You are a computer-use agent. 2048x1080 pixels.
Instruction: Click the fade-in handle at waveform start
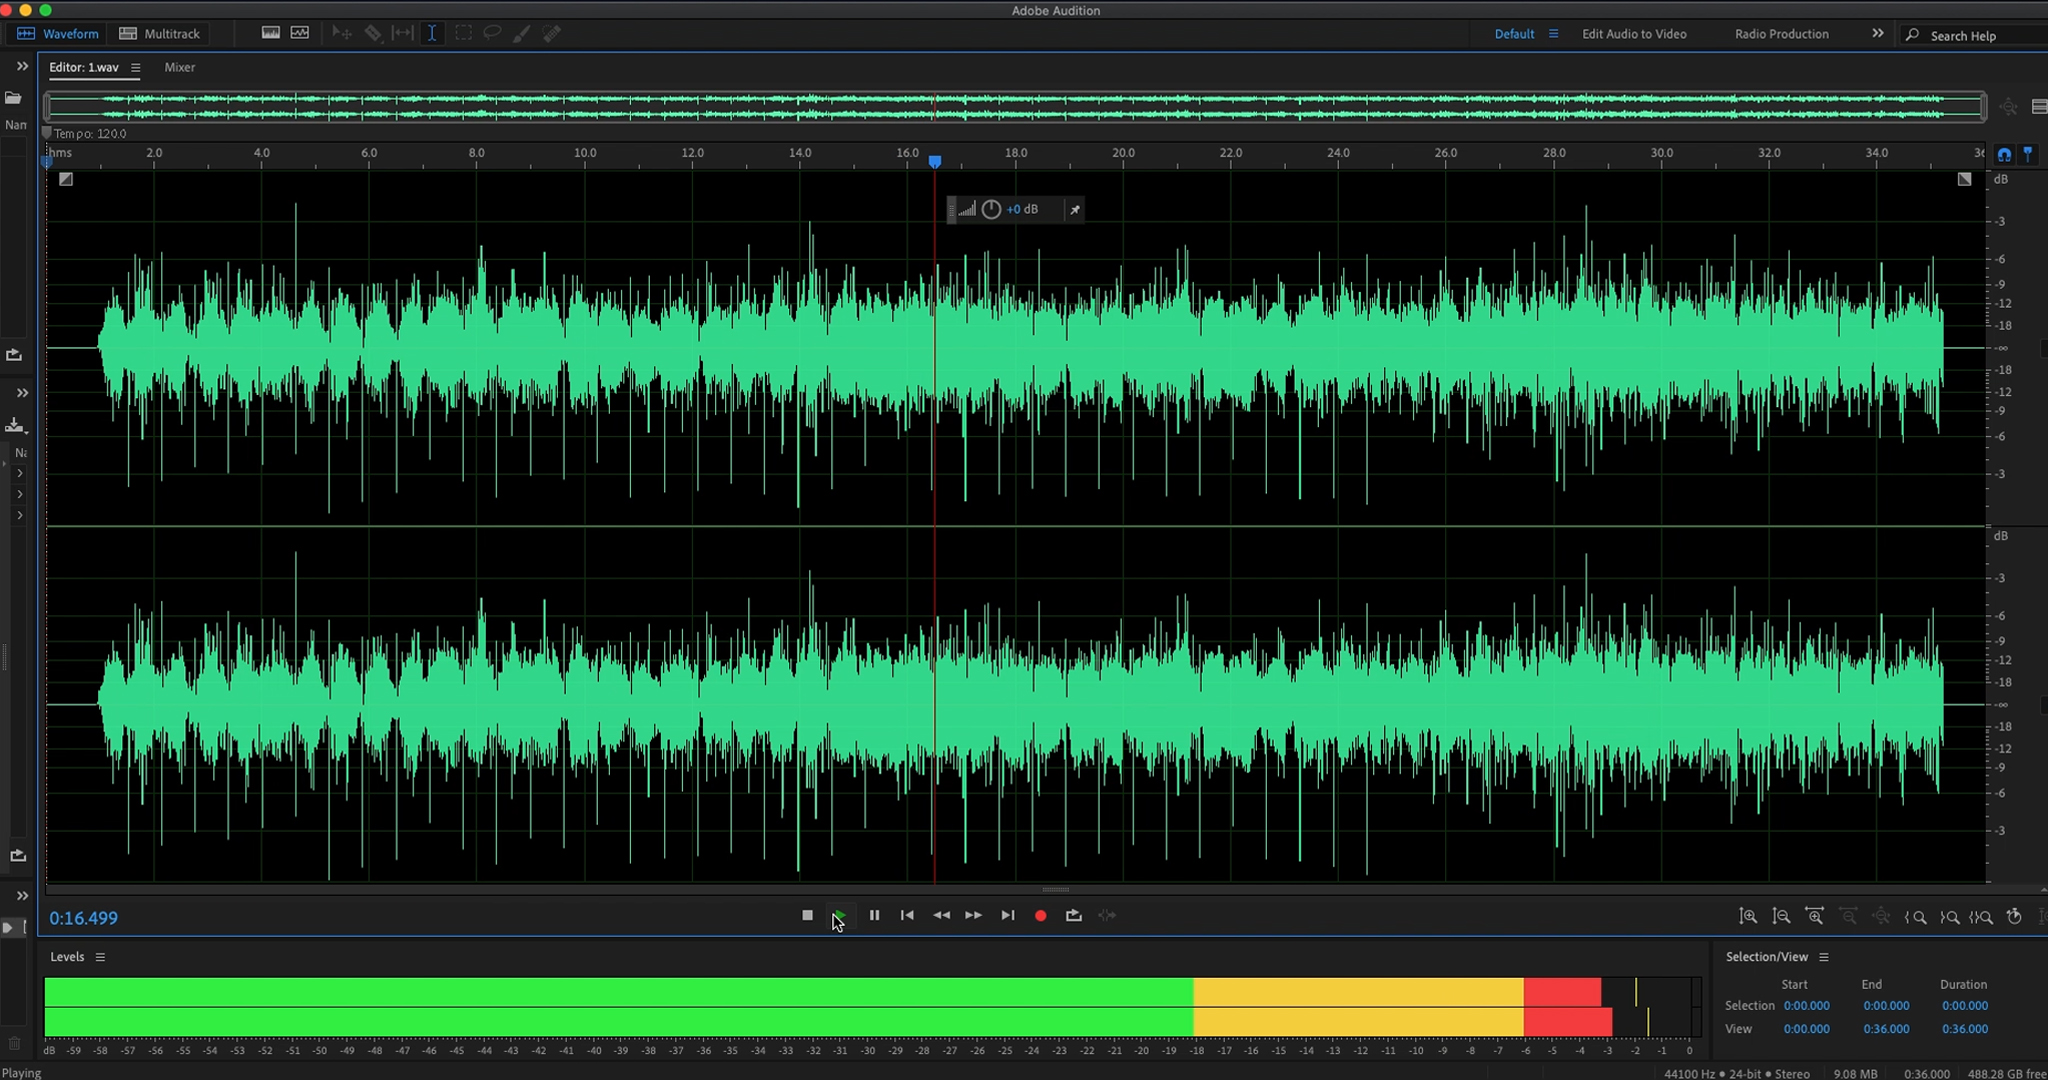(66, 179)
